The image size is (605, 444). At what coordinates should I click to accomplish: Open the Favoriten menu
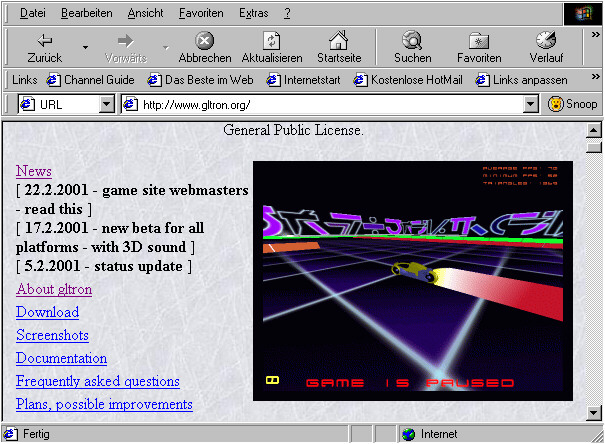tap(201, 13)
